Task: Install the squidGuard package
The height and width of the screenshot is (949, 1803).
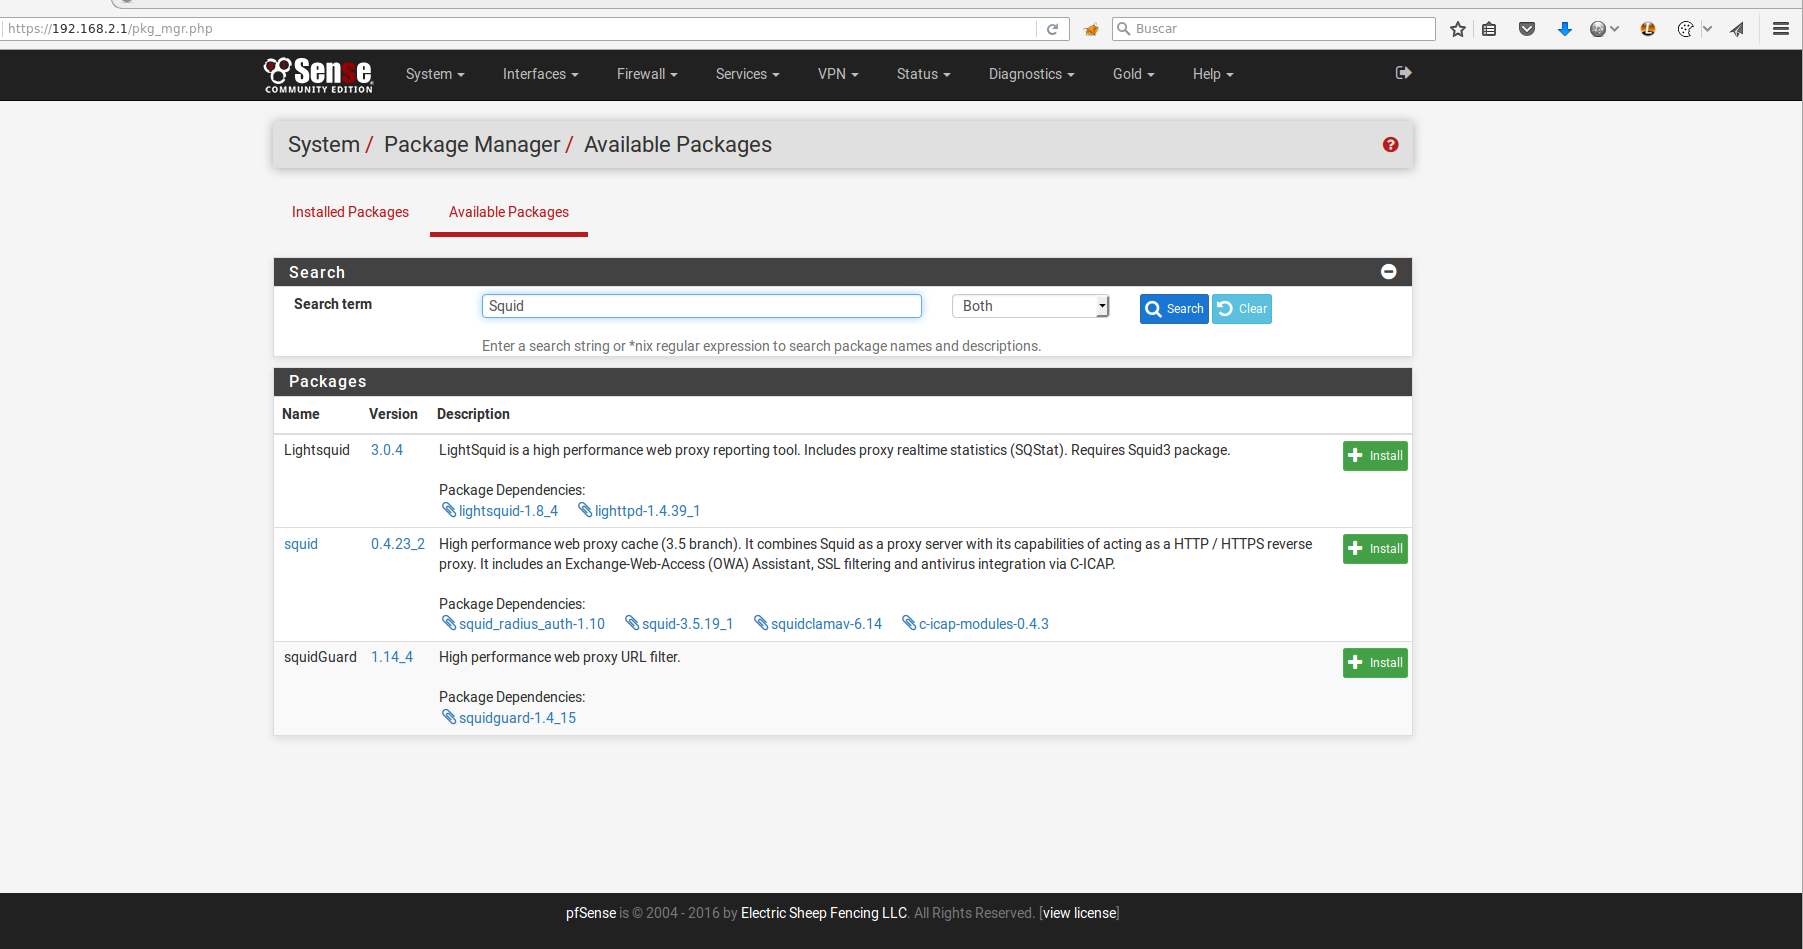Action: point(1374,663)
